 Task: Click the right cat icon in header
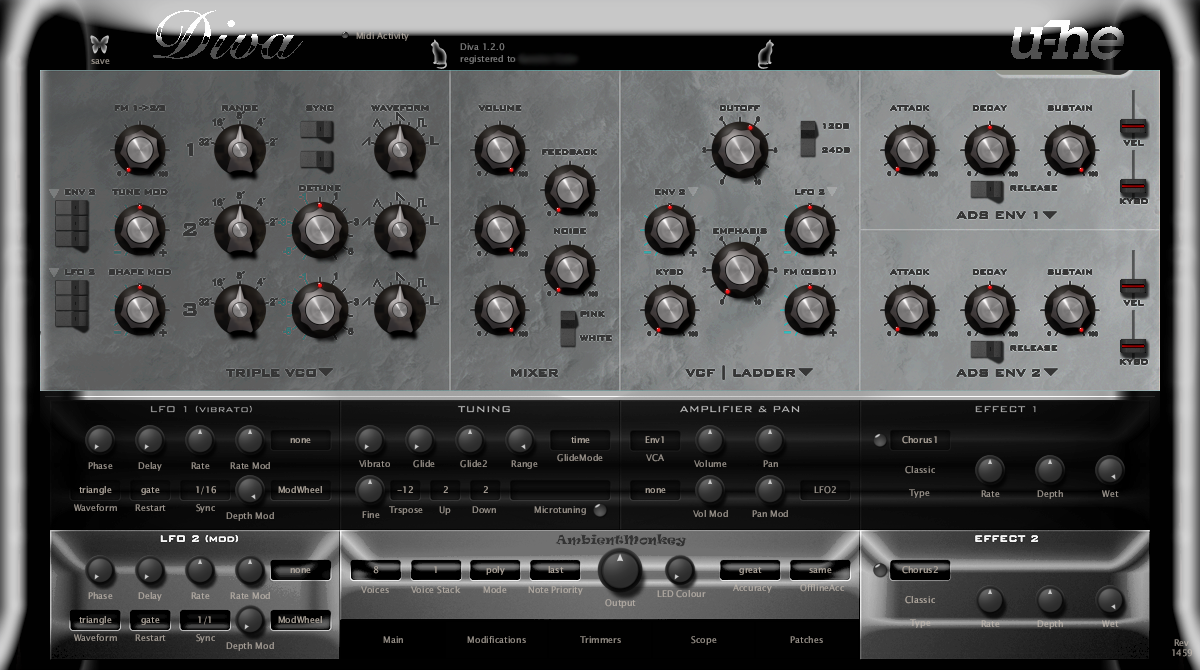[766, 53]
